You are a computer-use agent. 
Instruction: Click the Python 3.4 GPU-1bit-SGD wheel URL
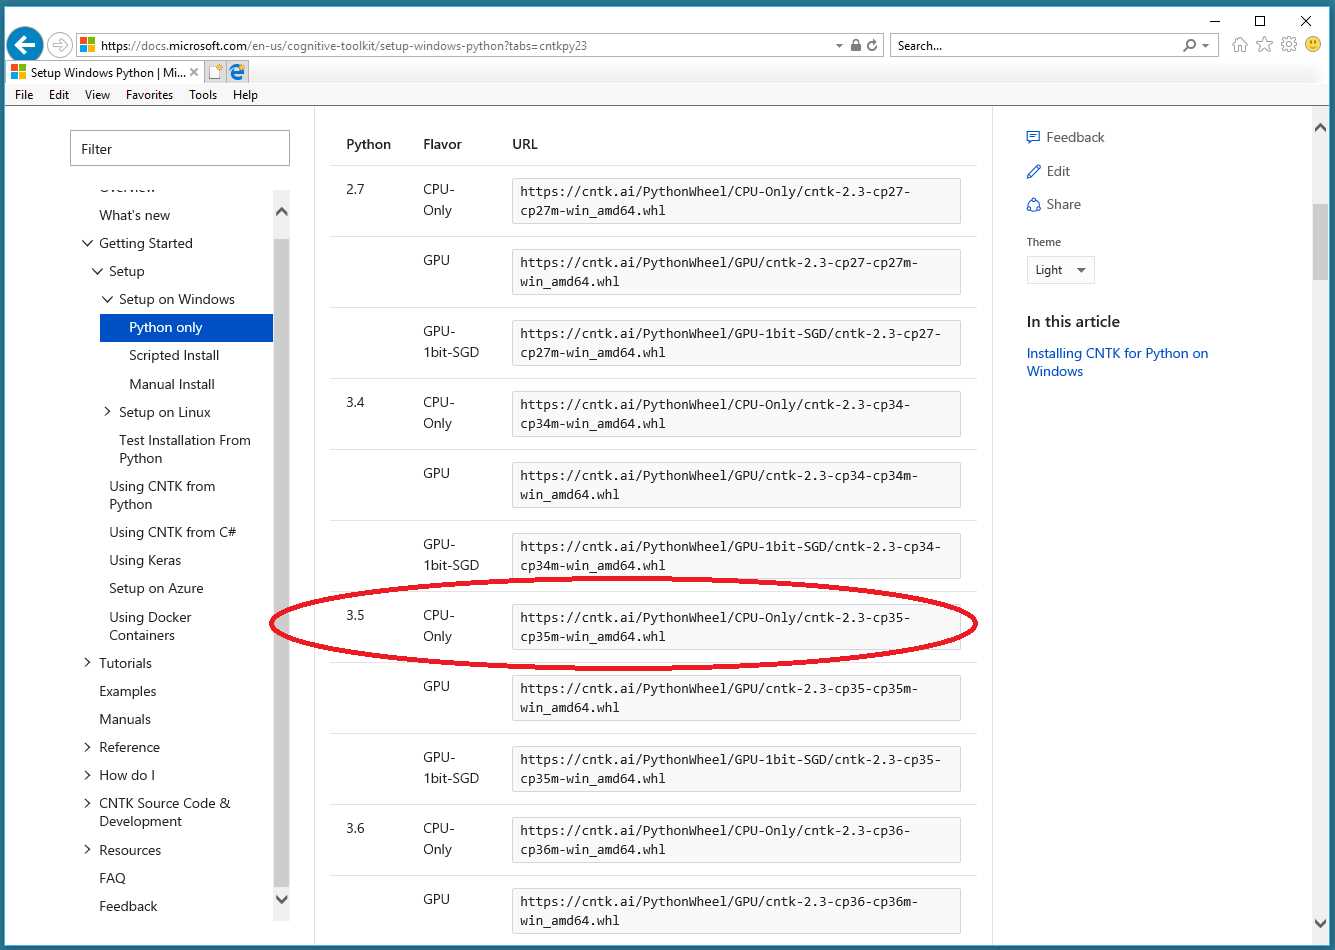(736, 556)
